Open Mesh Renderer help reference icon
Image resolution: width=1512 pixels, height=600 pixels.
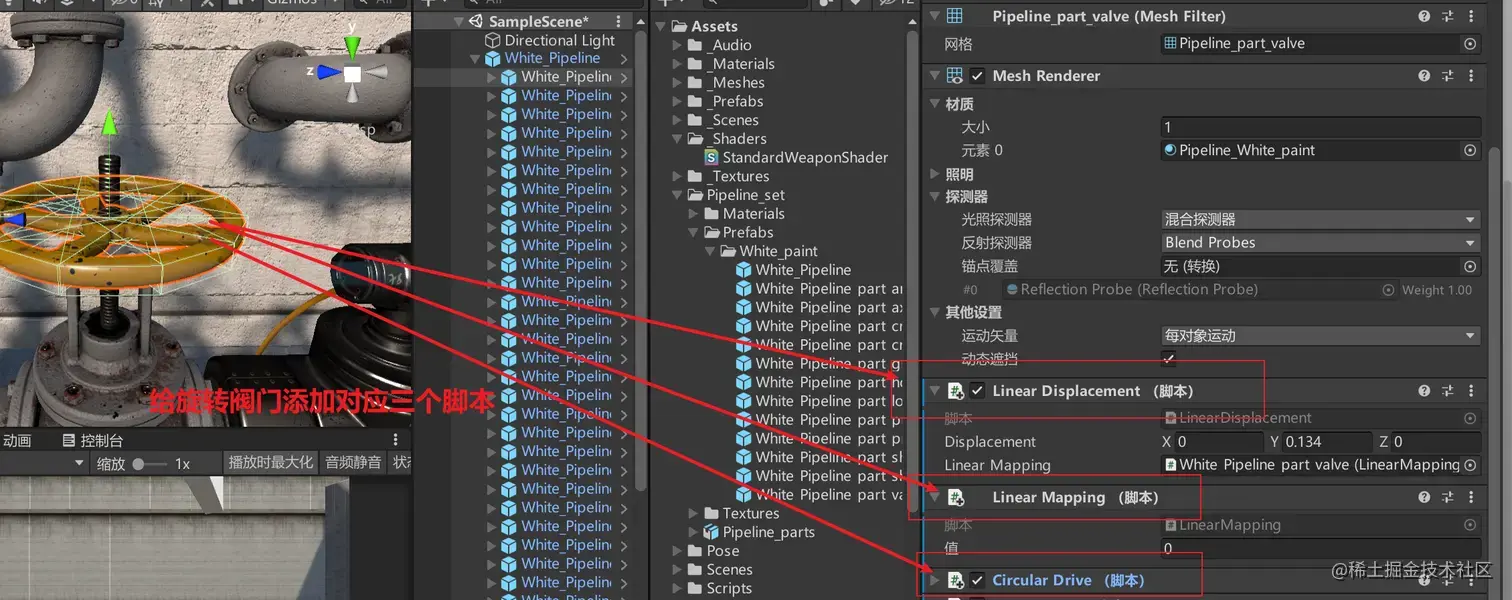tap(1424, 76)
